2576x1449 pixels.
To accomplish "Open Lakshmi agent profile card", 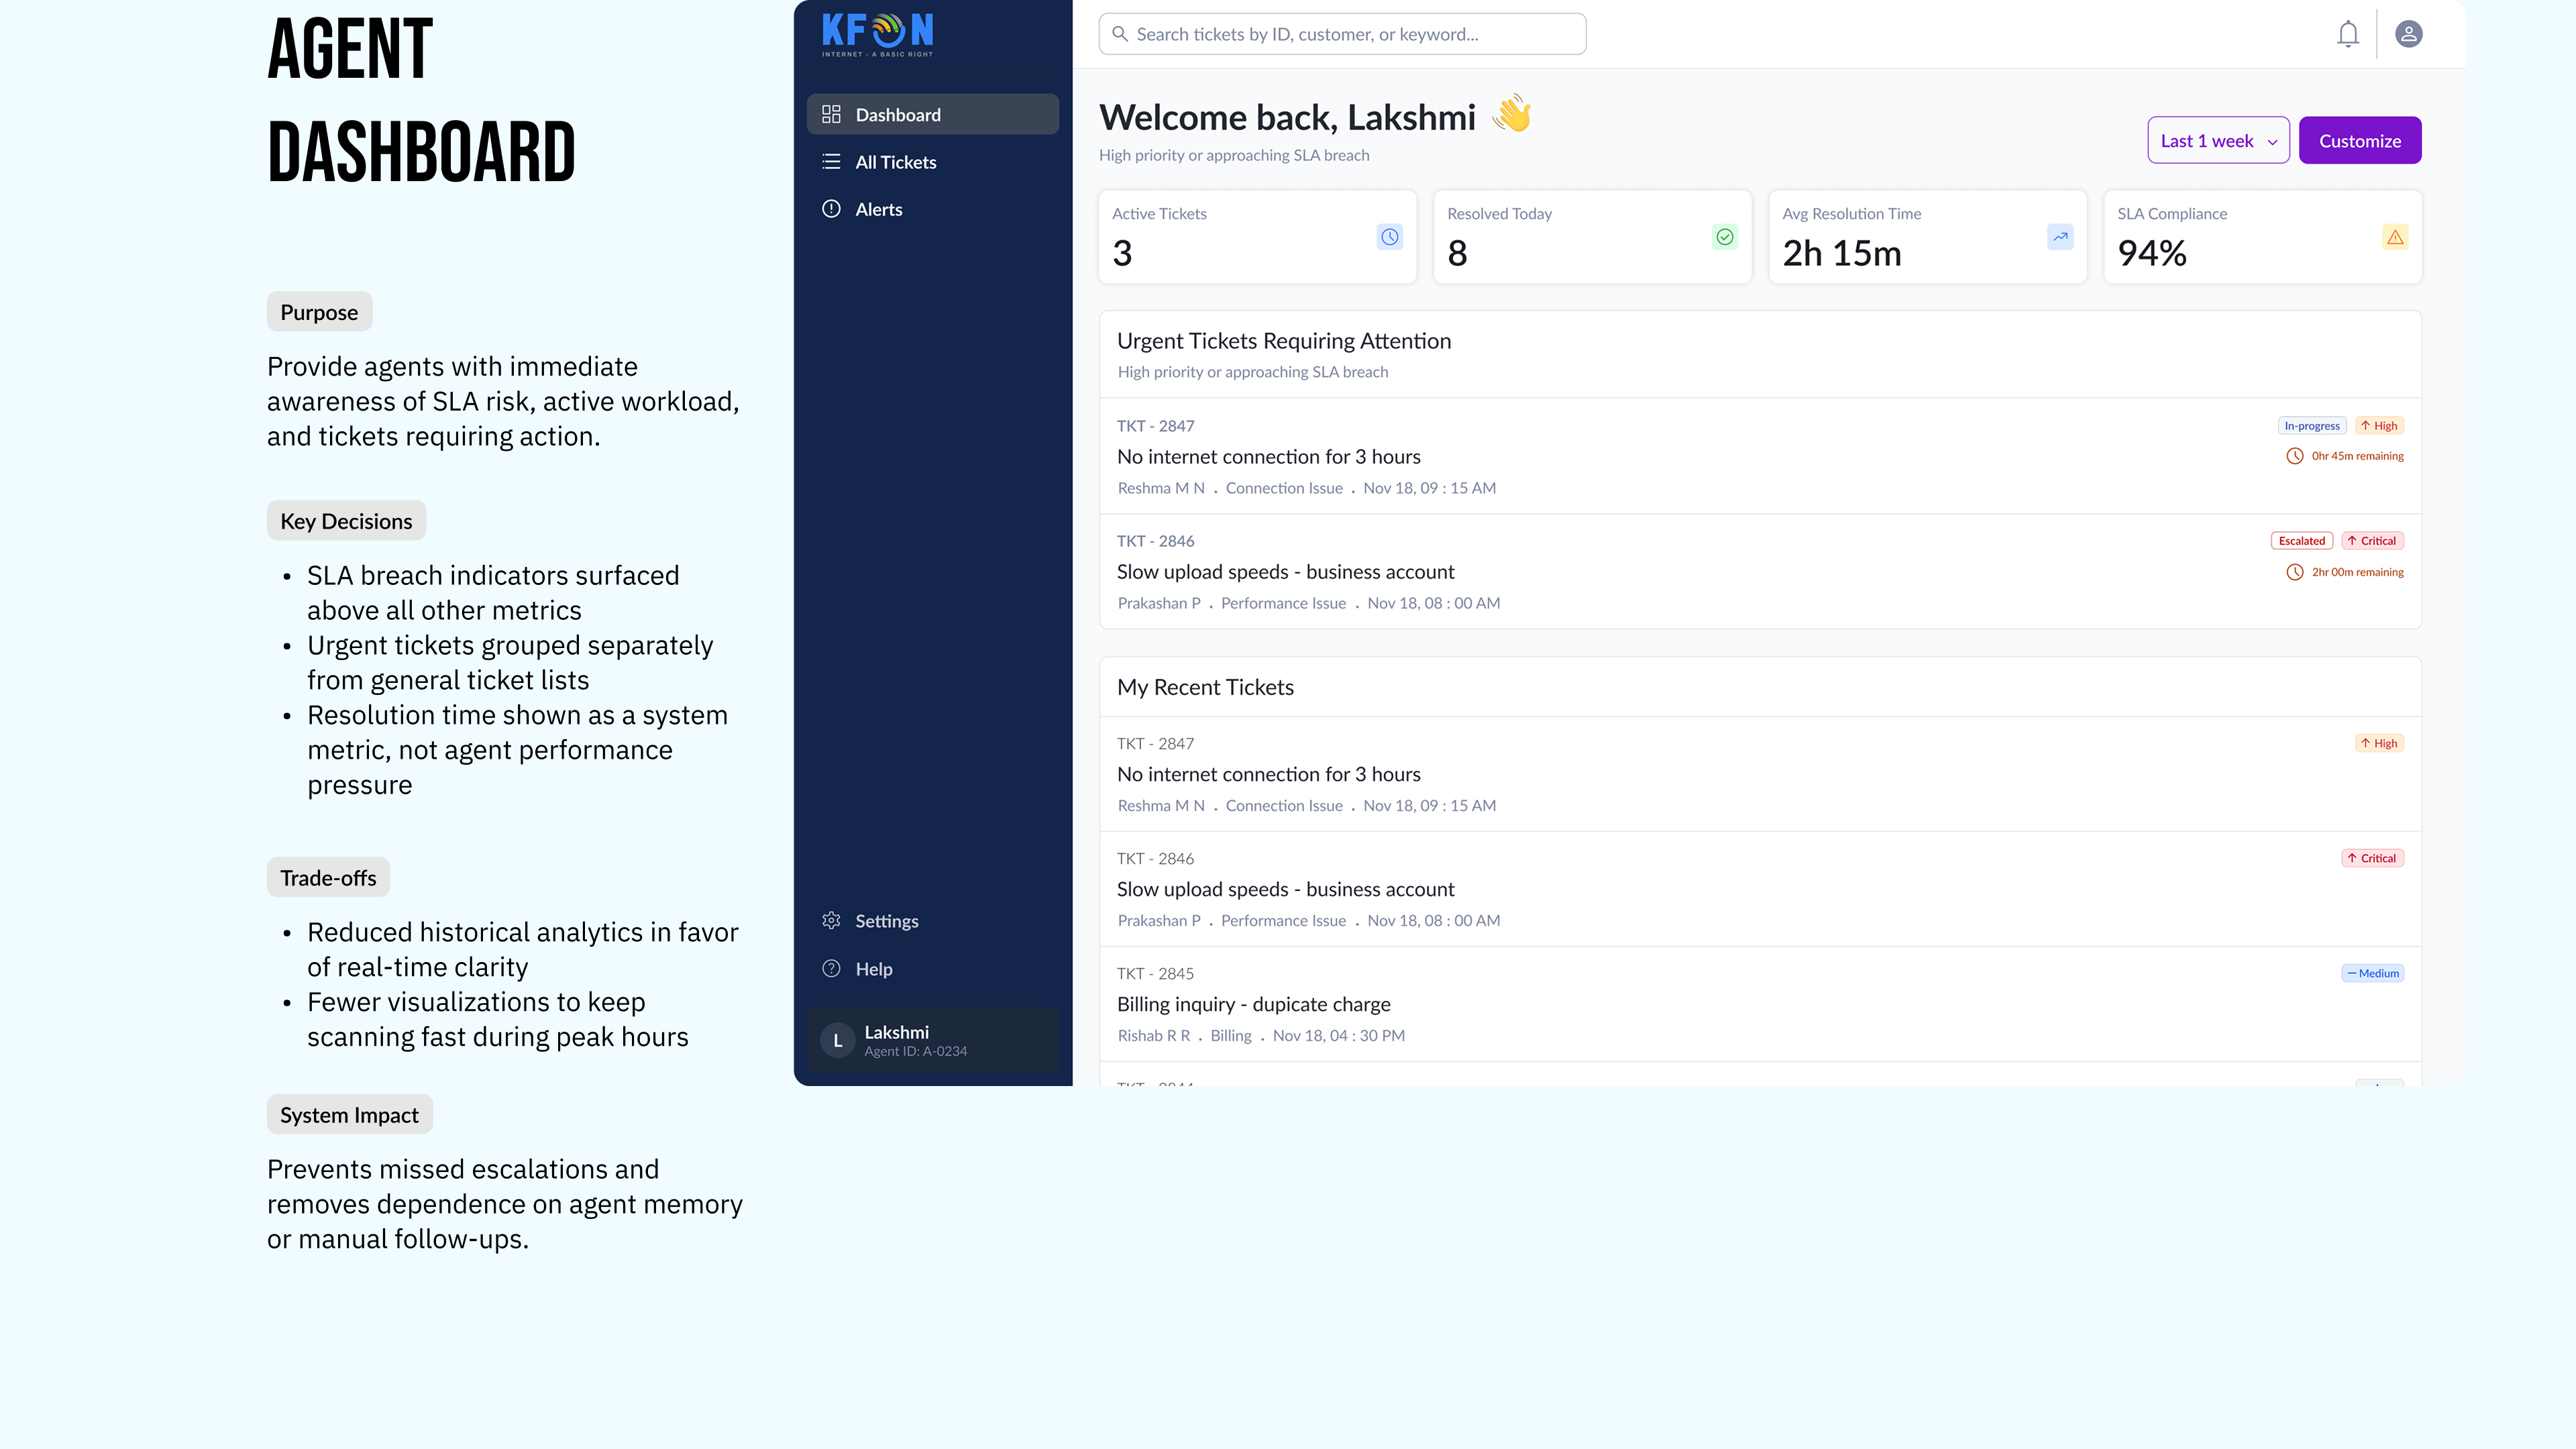I will coord(932,1040).
